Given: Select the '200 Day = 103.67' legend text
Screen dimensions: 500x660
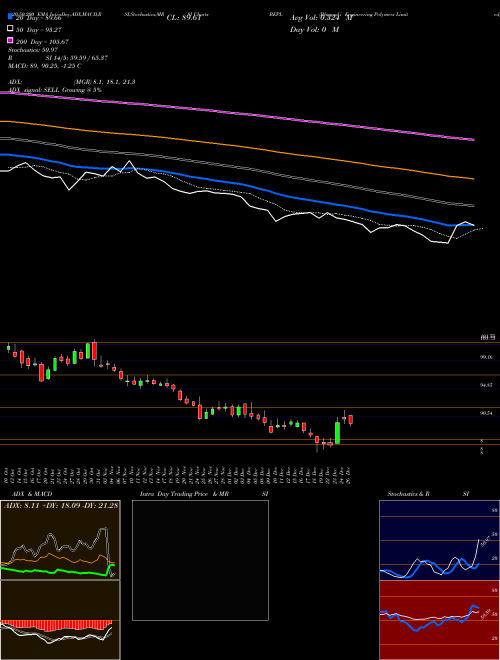Looking at the screenshot, I should pyautogui.click(x=42, y=42).
